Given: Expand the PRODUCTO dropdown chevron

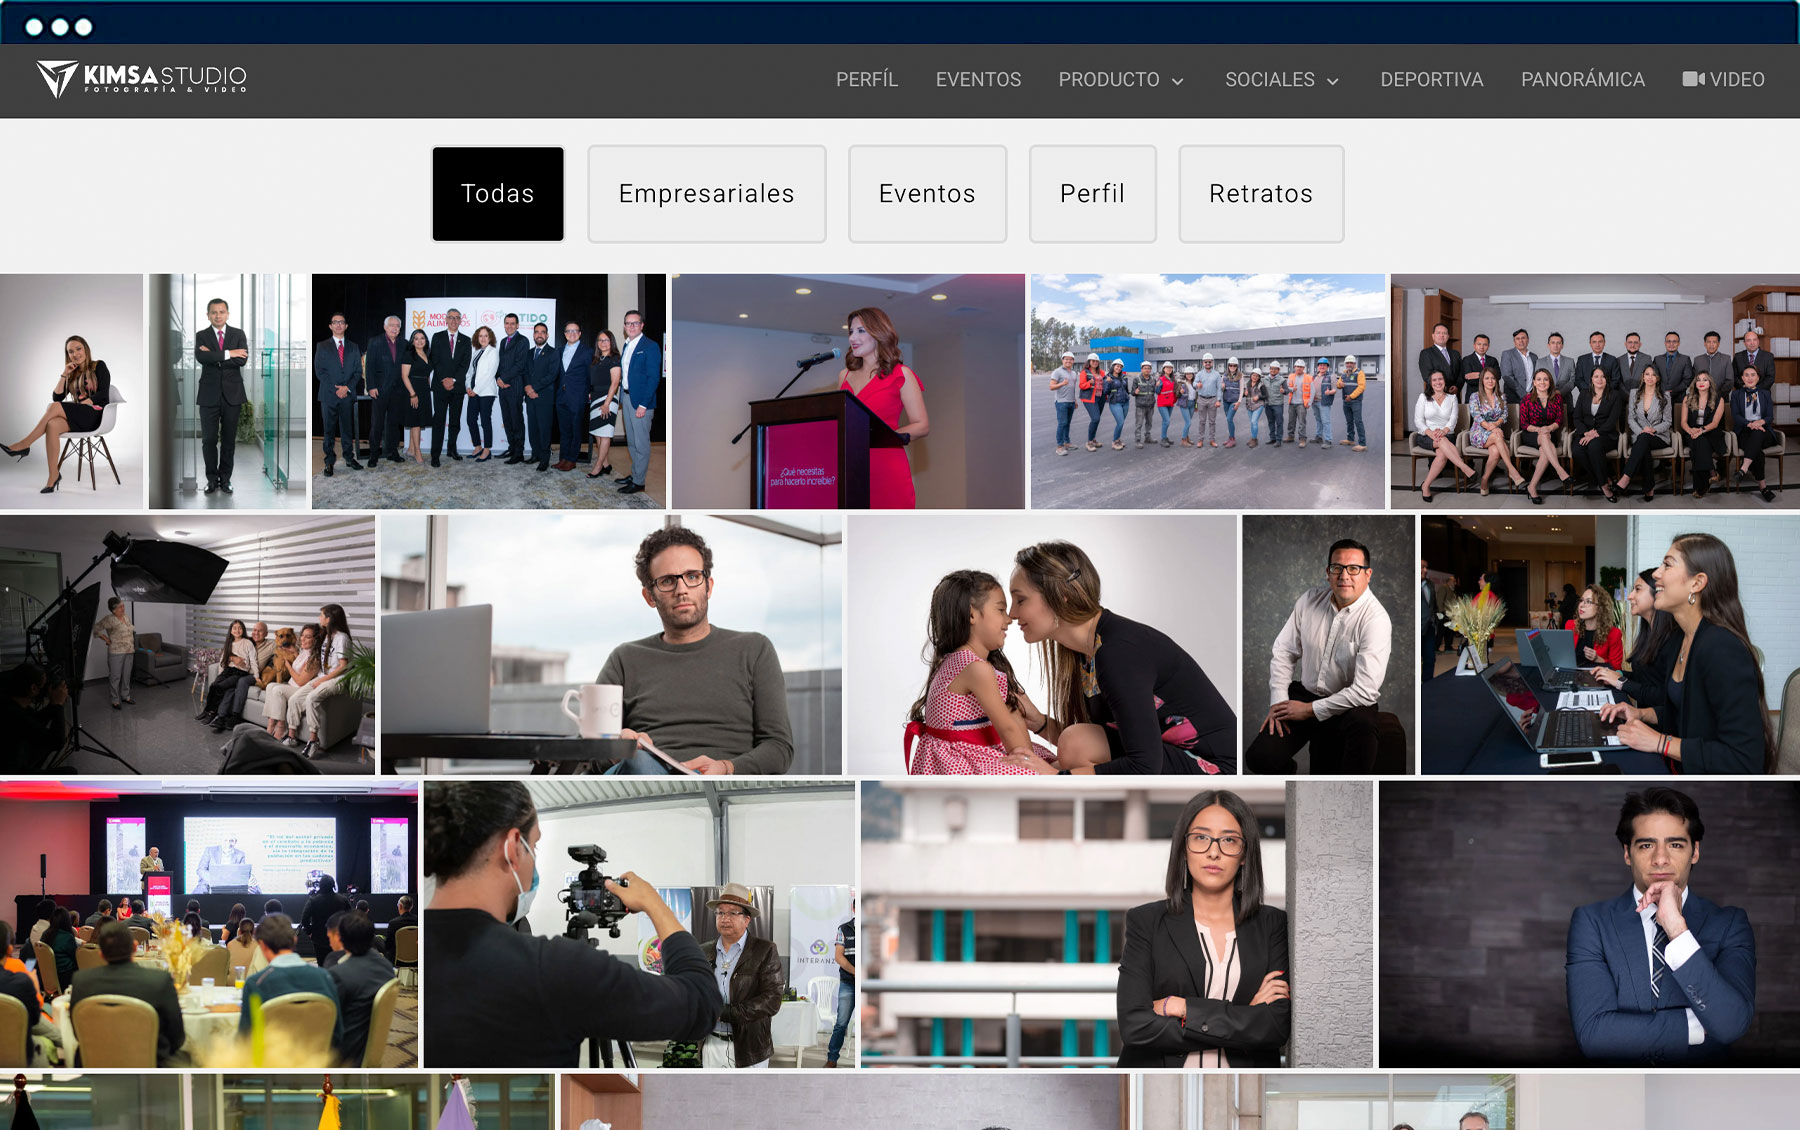Looking at the screenshot, I should tap(1178, 81).
